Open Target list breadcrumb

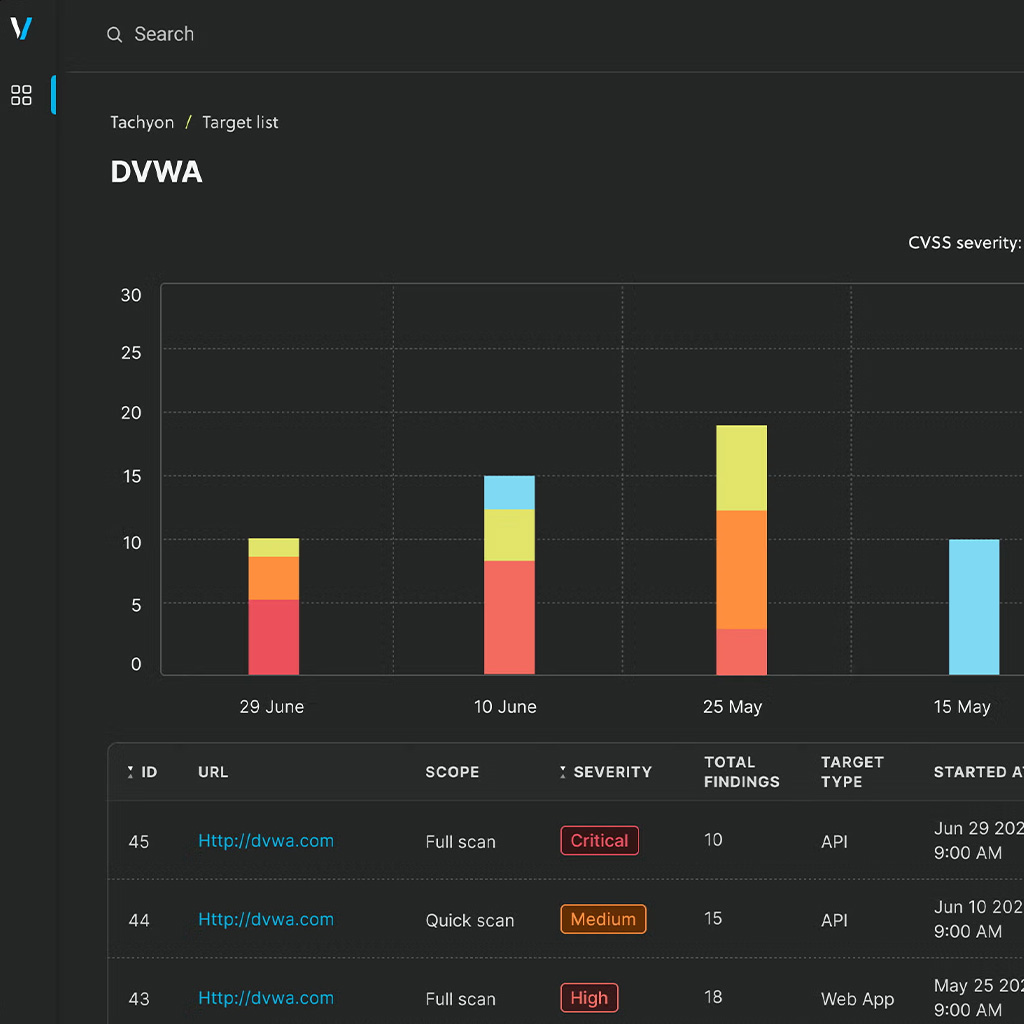240,123
